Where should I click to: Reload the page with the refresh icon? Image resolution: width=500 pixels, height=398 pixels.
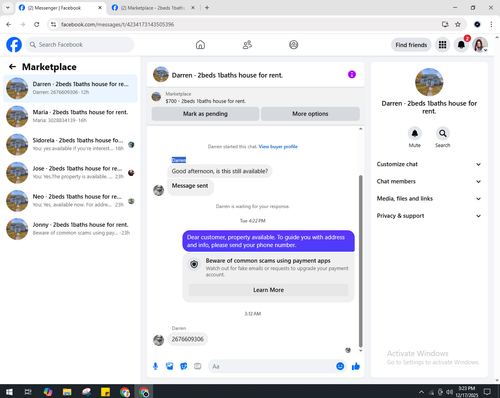(37, 24)
